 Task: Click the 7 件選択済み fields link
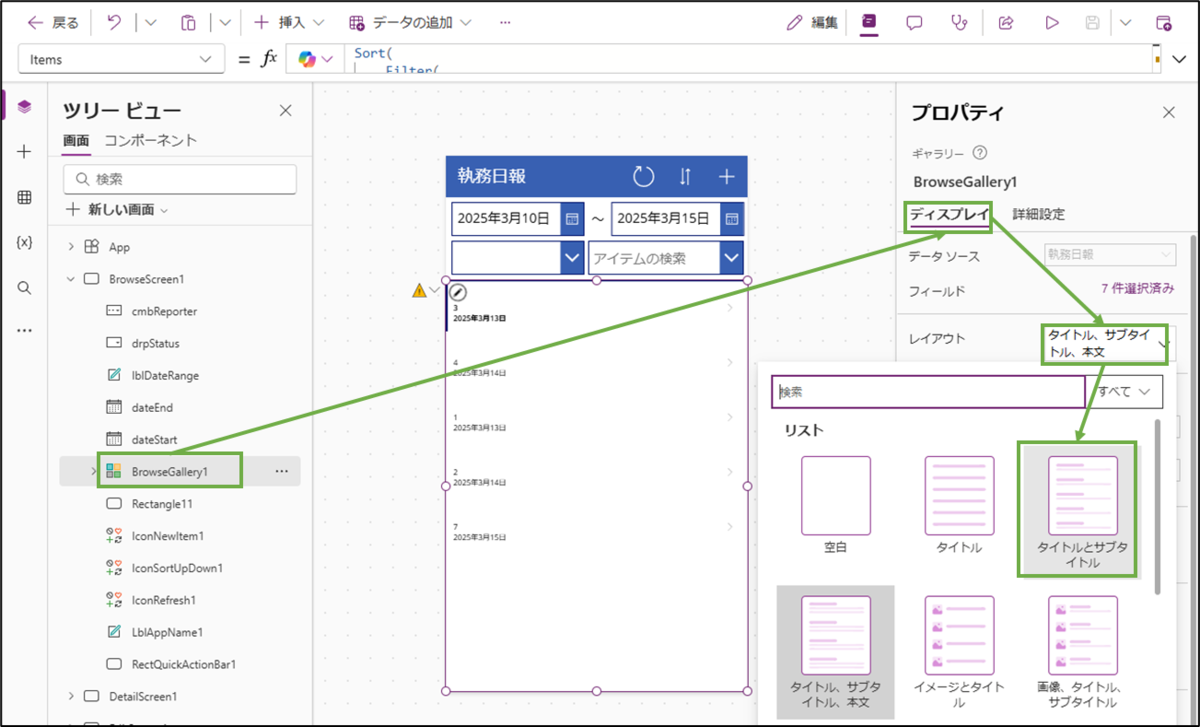pos(1138,289)
